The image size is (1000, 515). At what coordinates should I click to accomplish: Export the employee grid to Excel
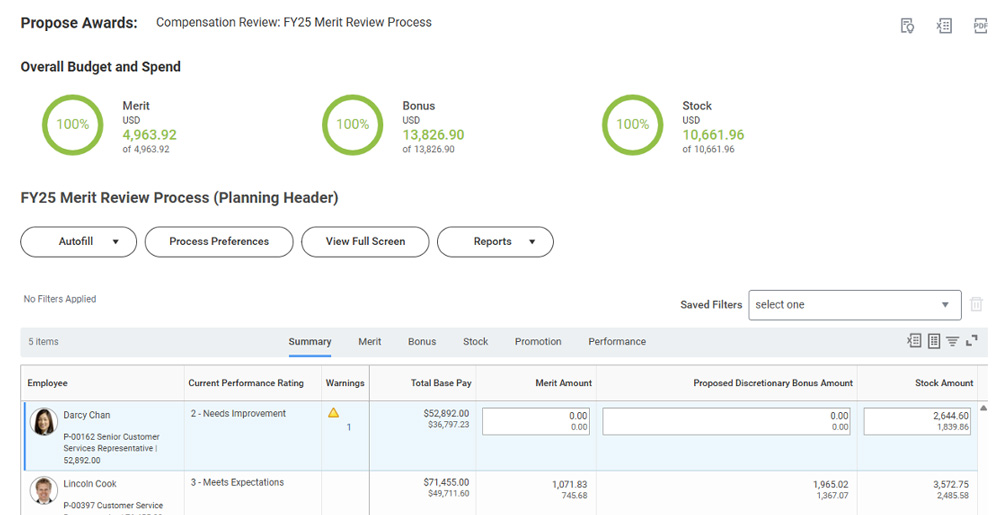tap(914, 341)
